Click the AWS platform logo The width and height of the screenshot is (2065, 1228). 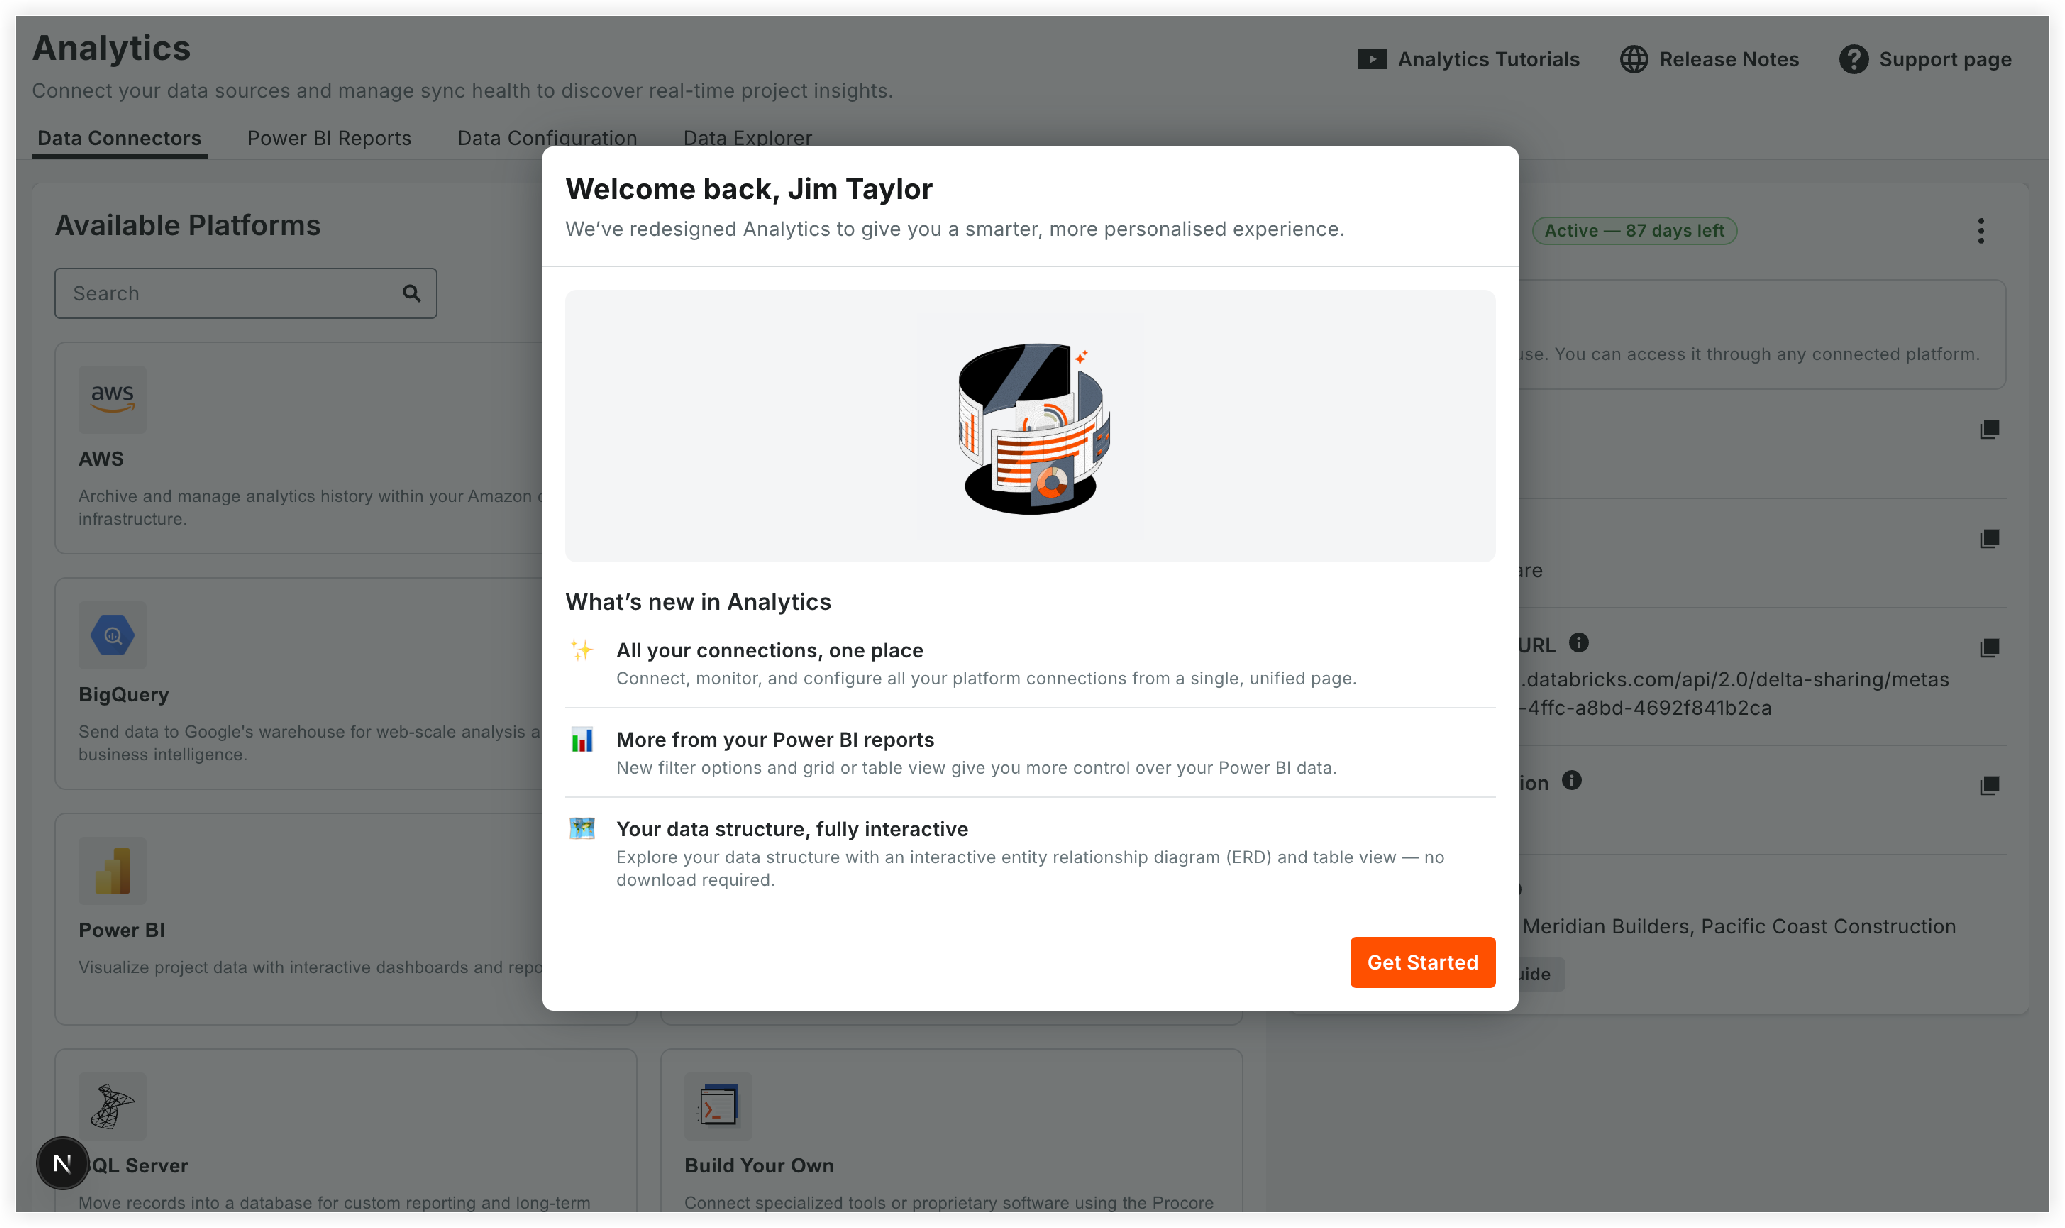click(x=113, y=399)
